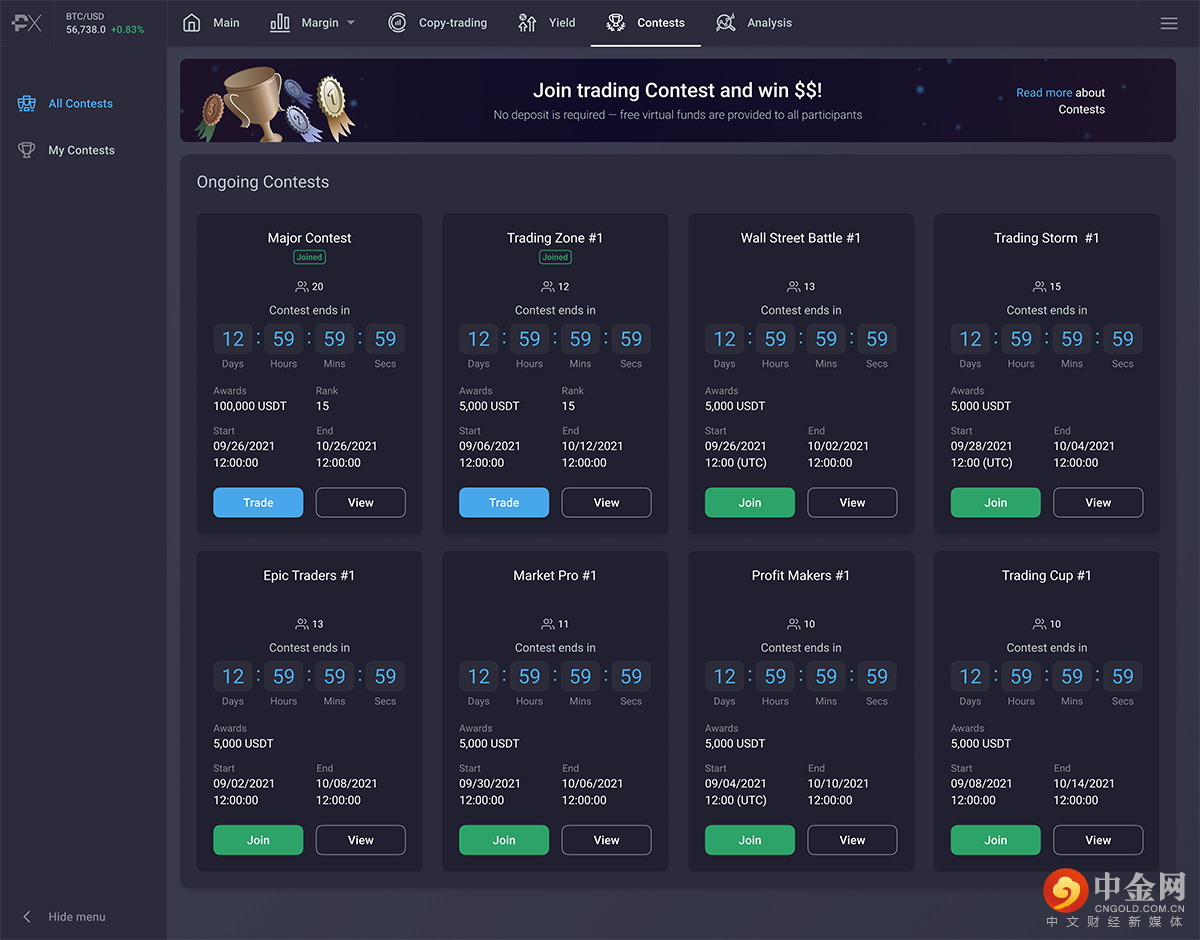The width and height of the screenshot is (1200, 940).
Task: Click the My Contests trophy icon
Action: 27,150
